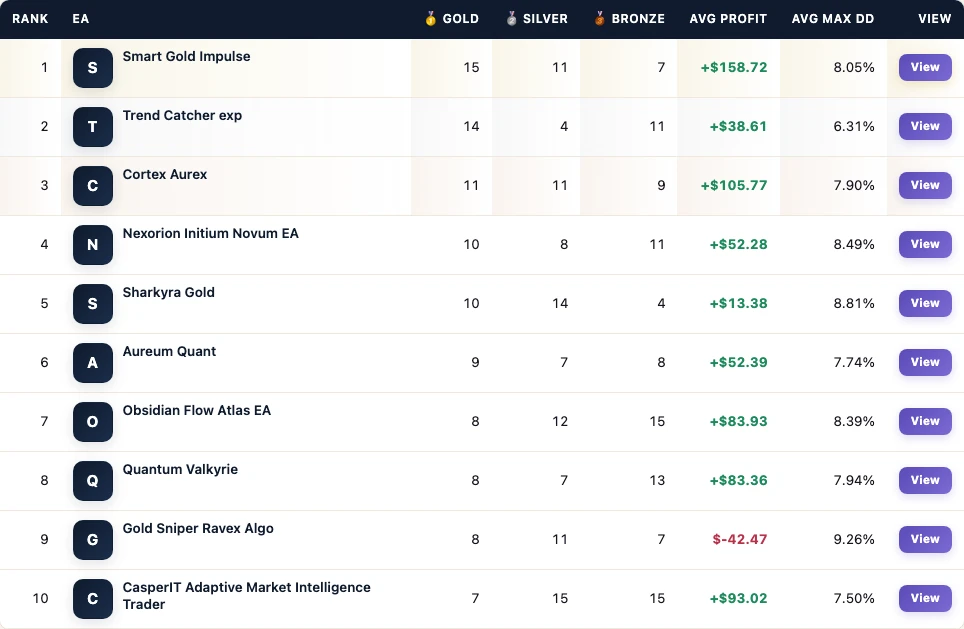Click the BRONZE column header label

click(638, 19)
